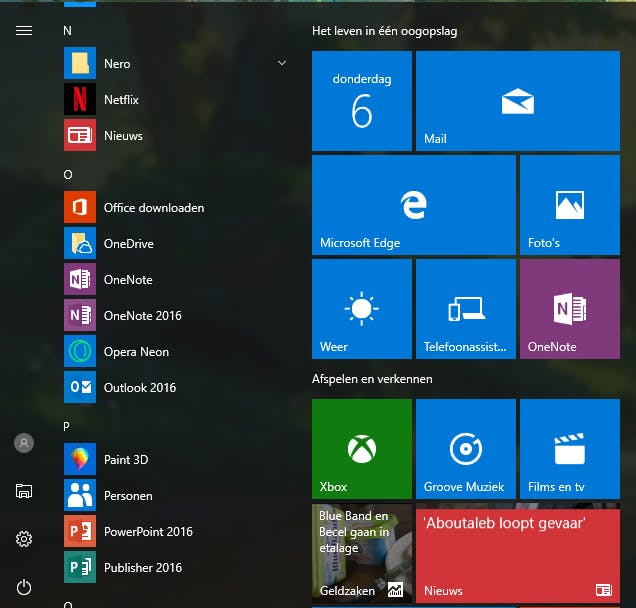636x608 pixels.
Task: Click the Power icon
Action: (x=24, y=587)
